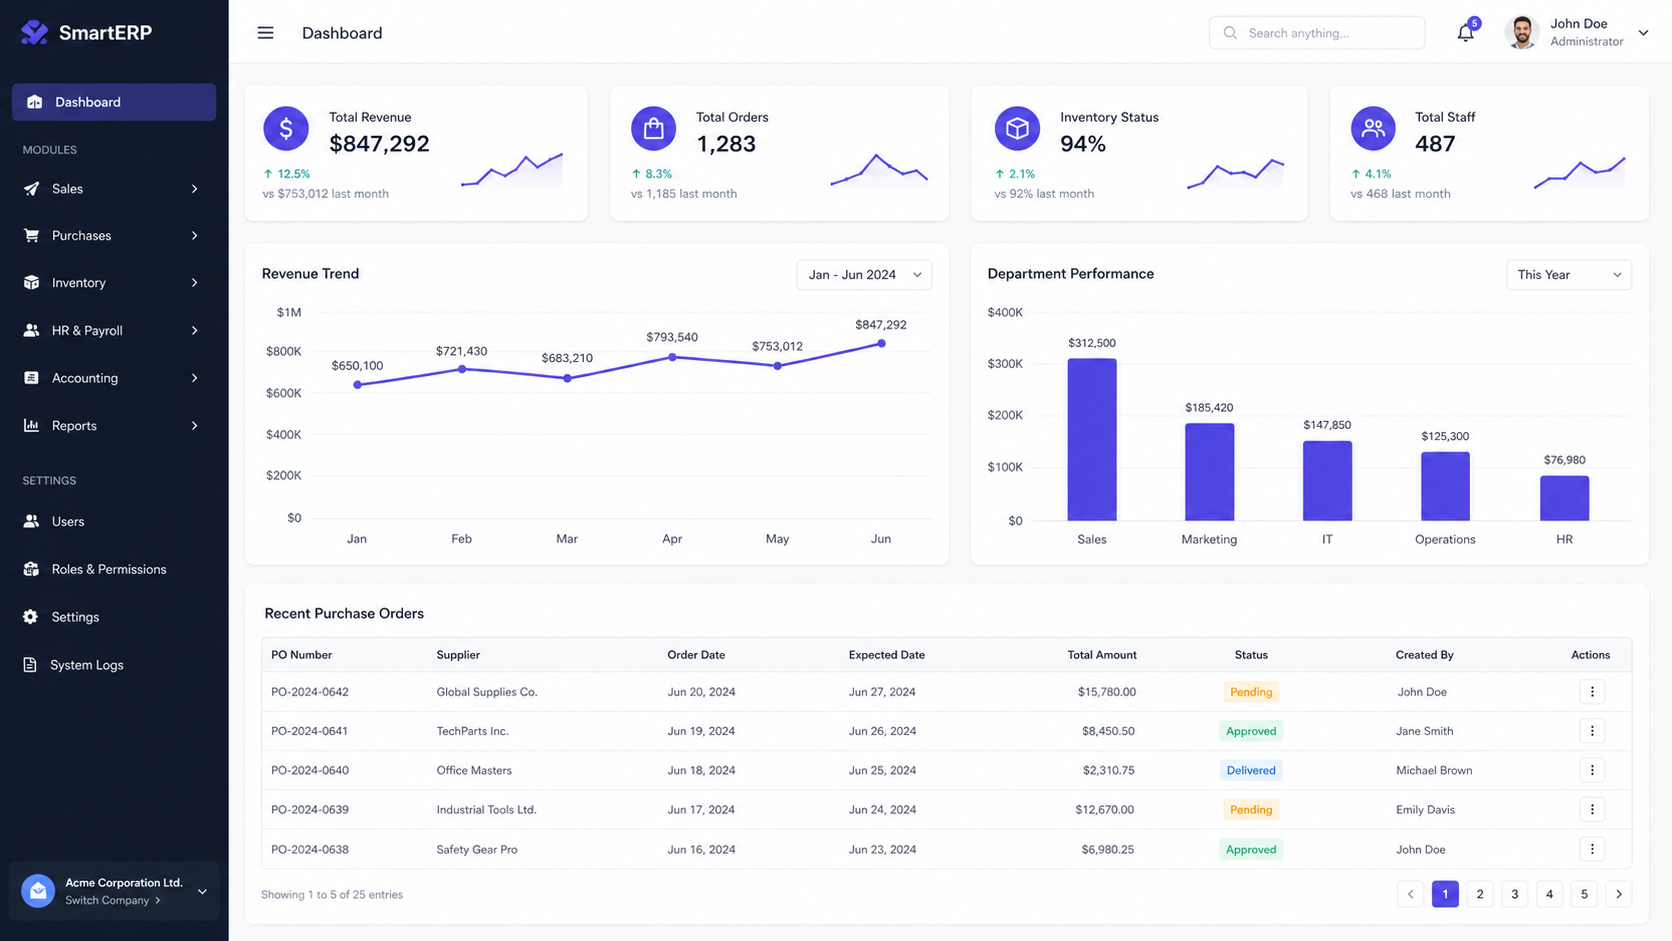This screenshot has width=1672, height=941.
Task: Open the Settings menu item label
Action: (x=75, y=617)
